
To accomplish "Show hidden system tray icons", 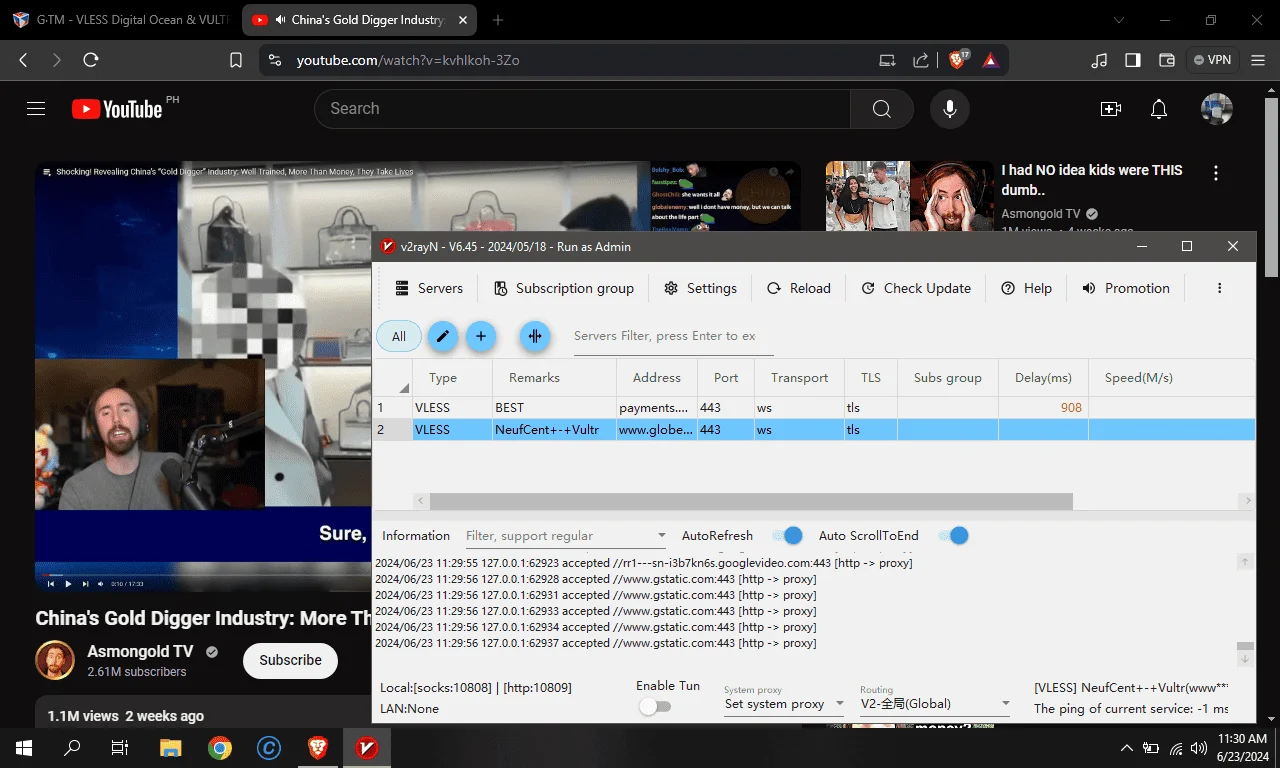I will coord(1127,747).
